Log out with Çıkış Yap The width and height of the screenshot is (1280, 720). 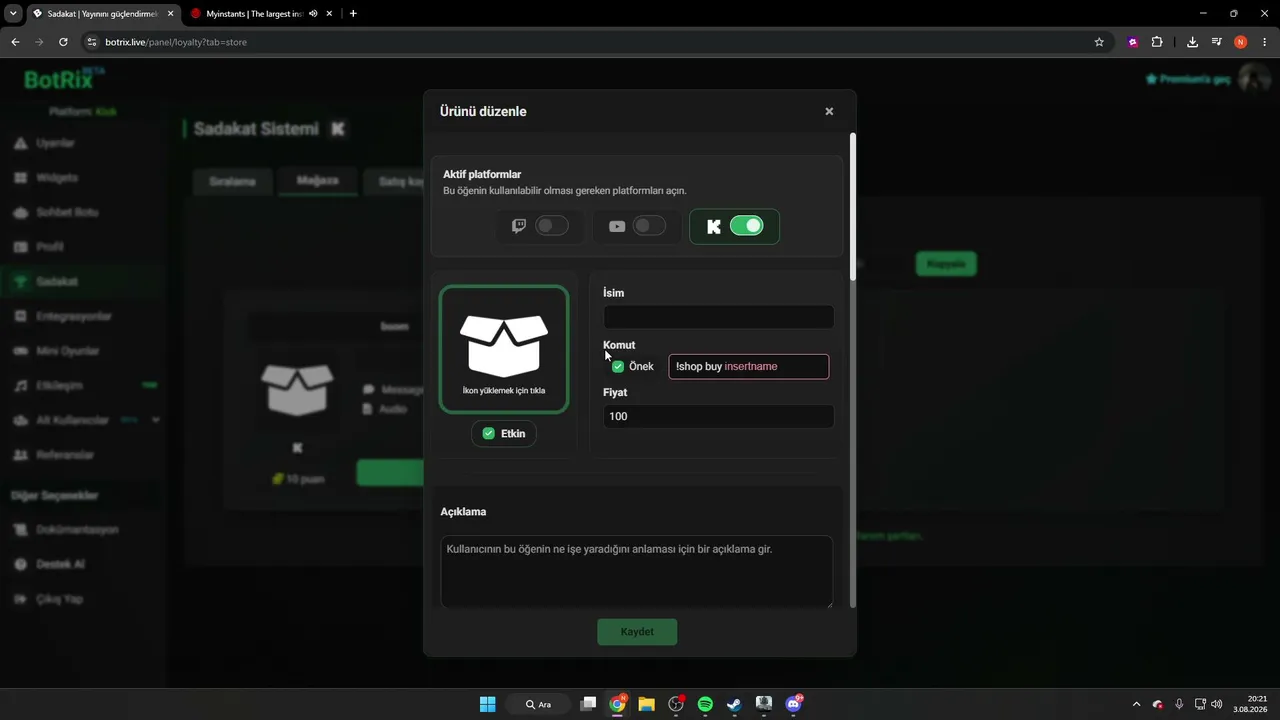(60, 599)
